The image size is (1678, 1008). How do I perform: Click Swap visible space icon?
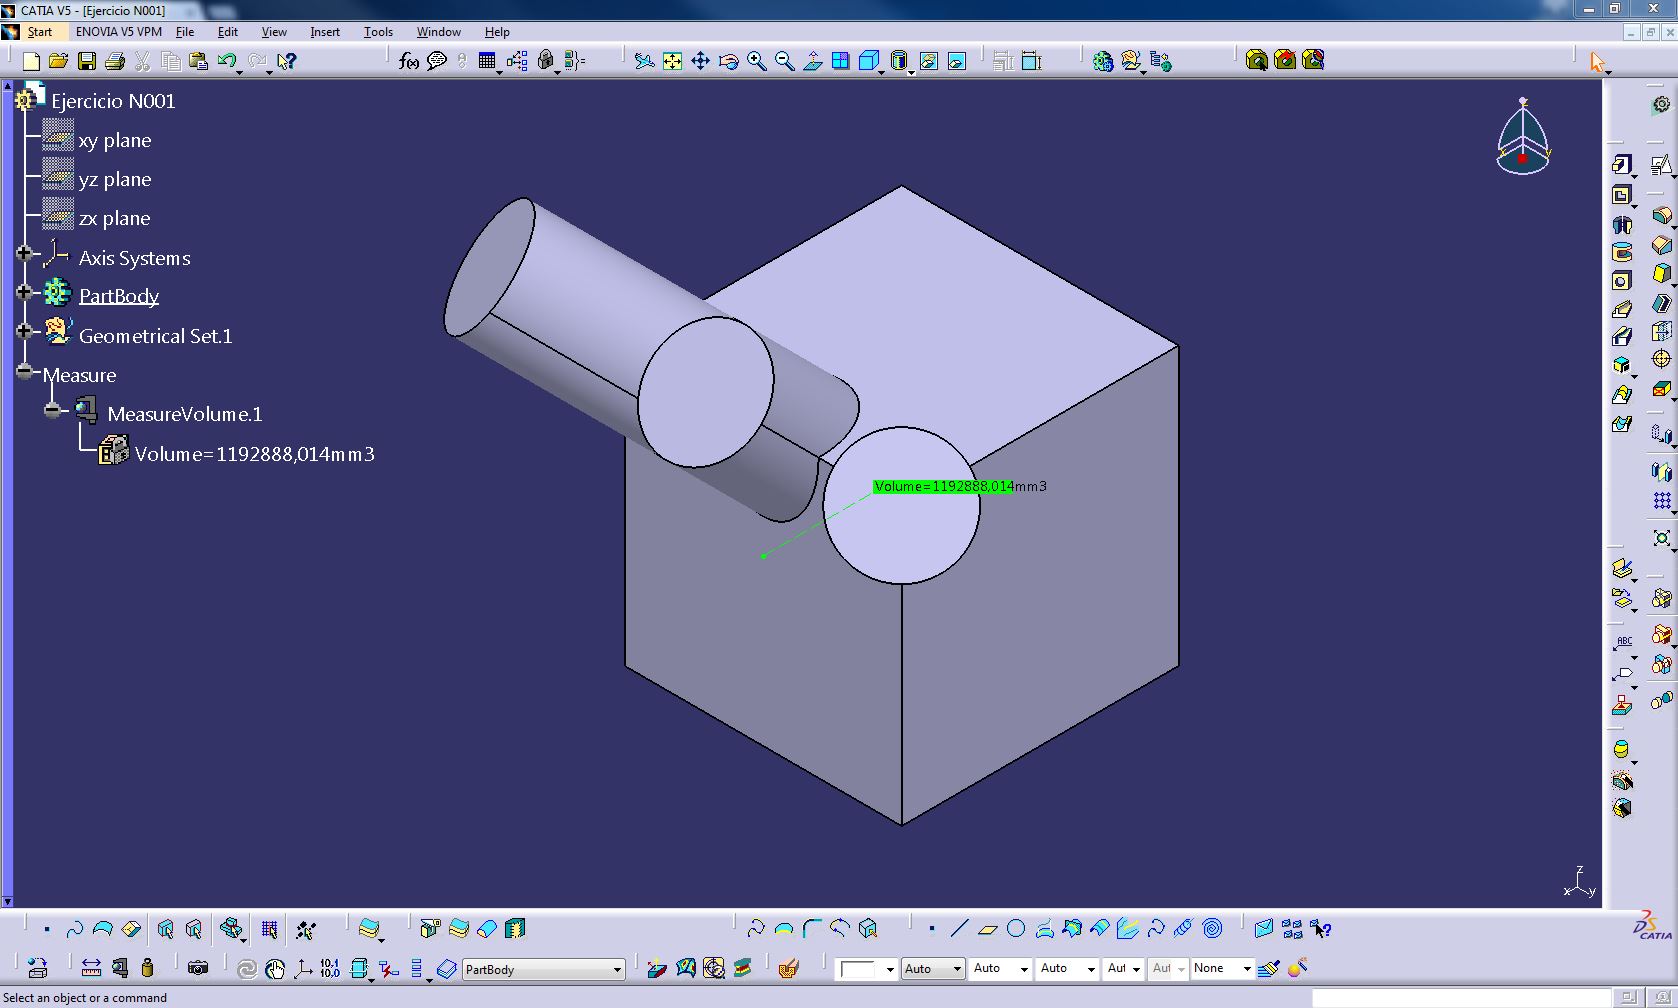(957, 62)
